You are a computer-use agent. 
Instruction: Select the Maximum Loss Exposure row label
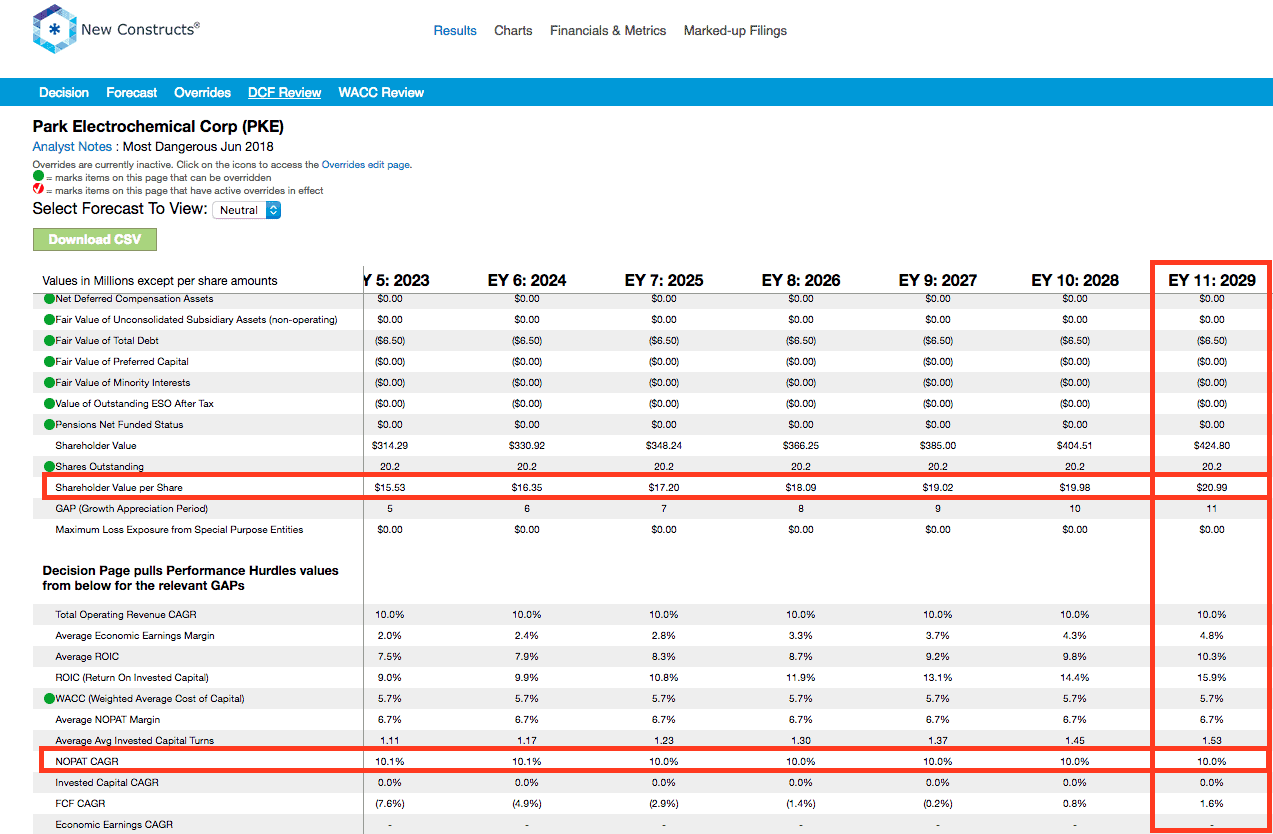click(x=180, y=529)
